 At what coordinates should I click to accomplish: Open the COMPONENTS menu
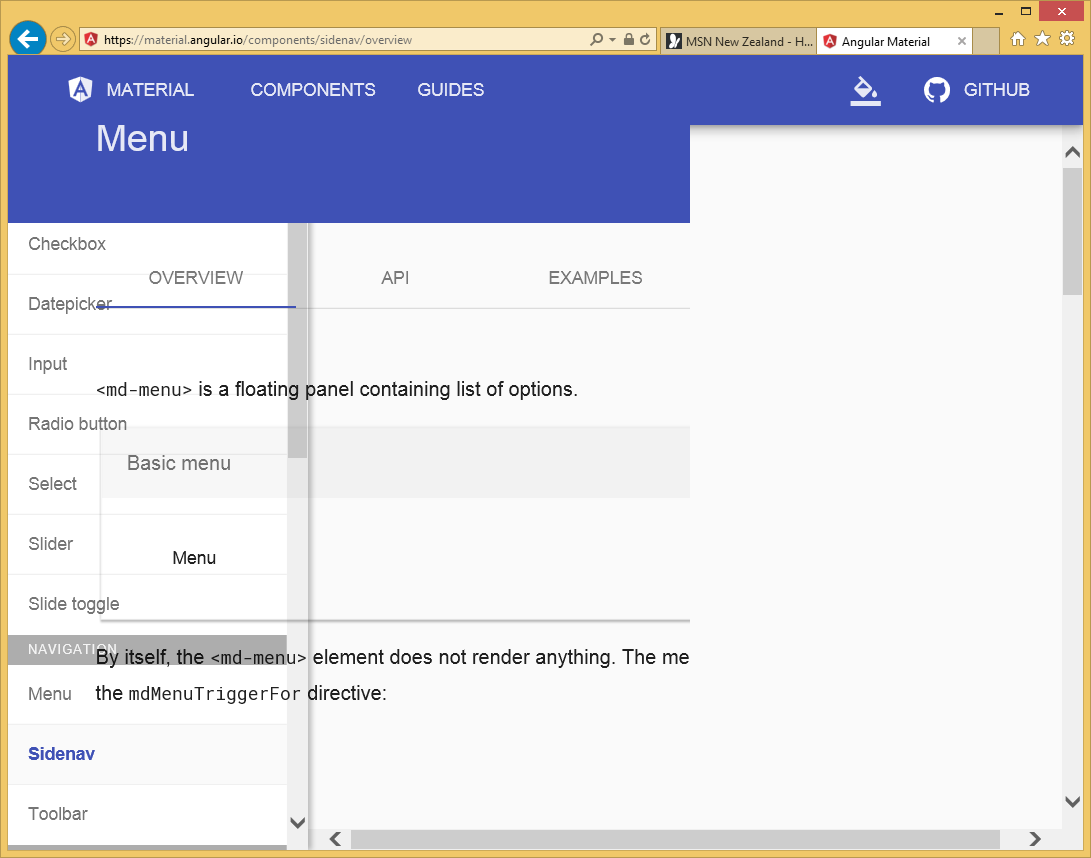coord(313,90)
